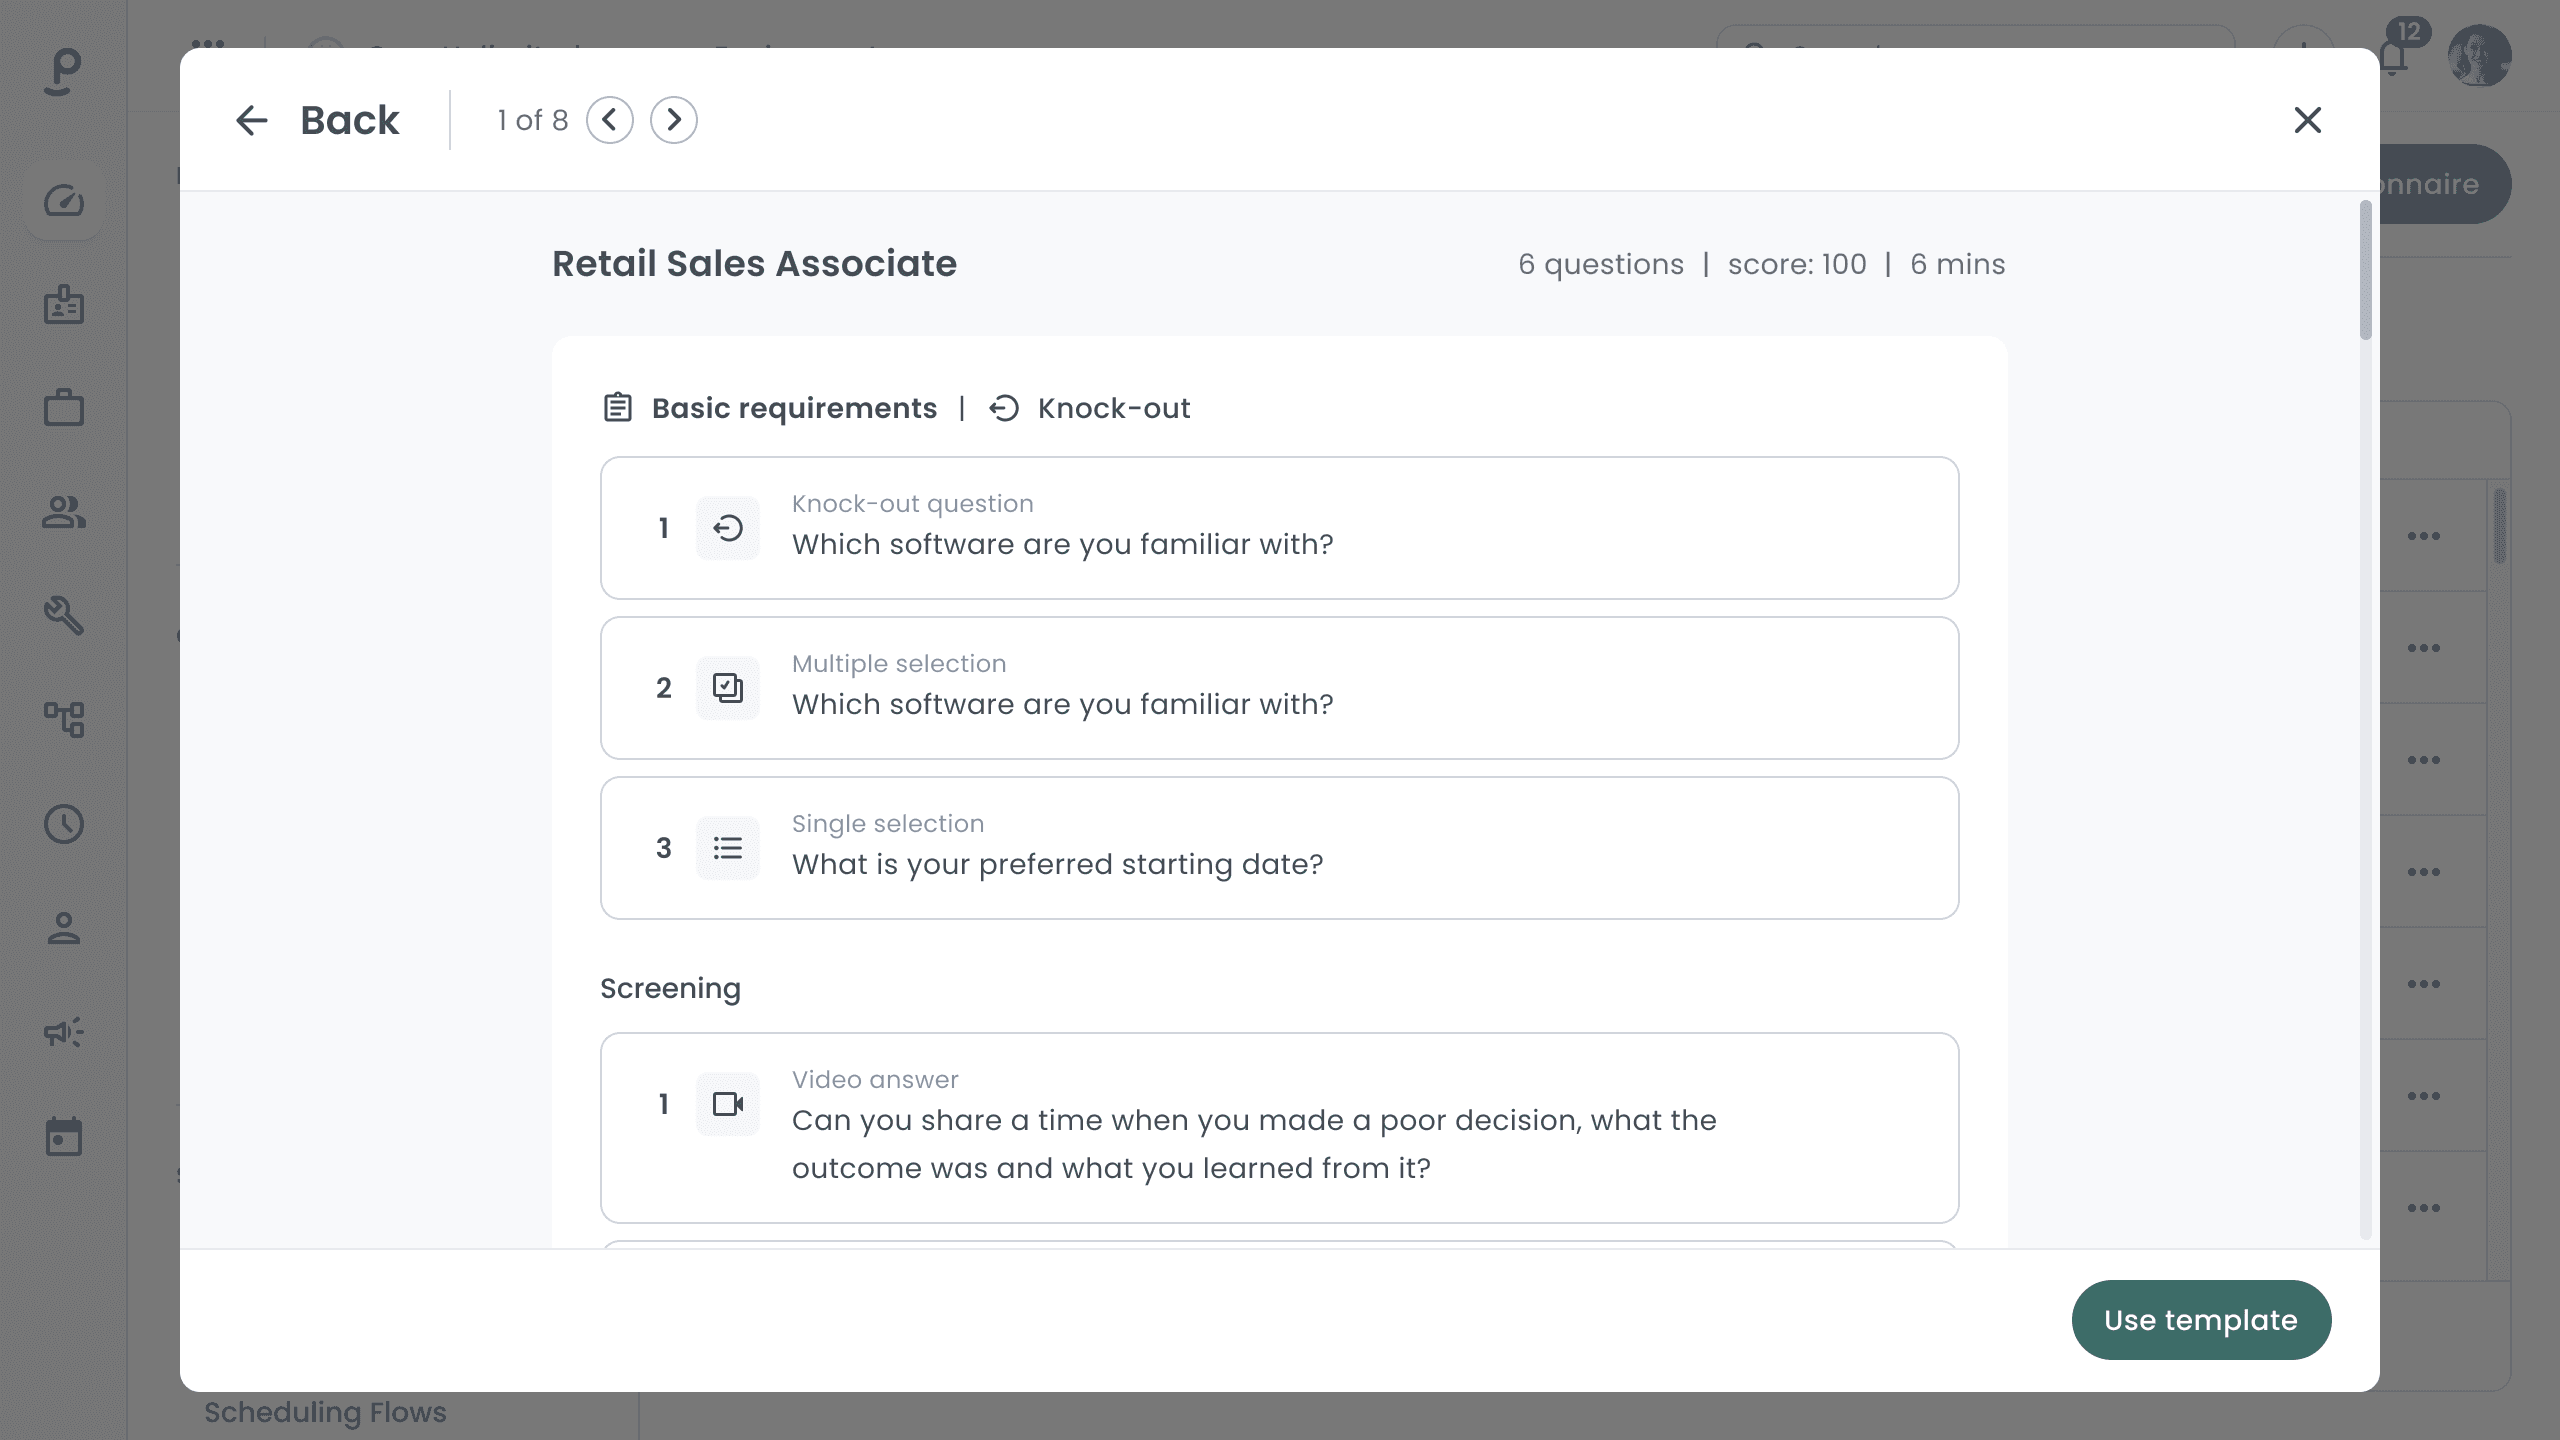The width and height of the screenshot is (2560, 1440).
Task: Go to the previous template with the left chevron
Action: click(x=610, y=120)
